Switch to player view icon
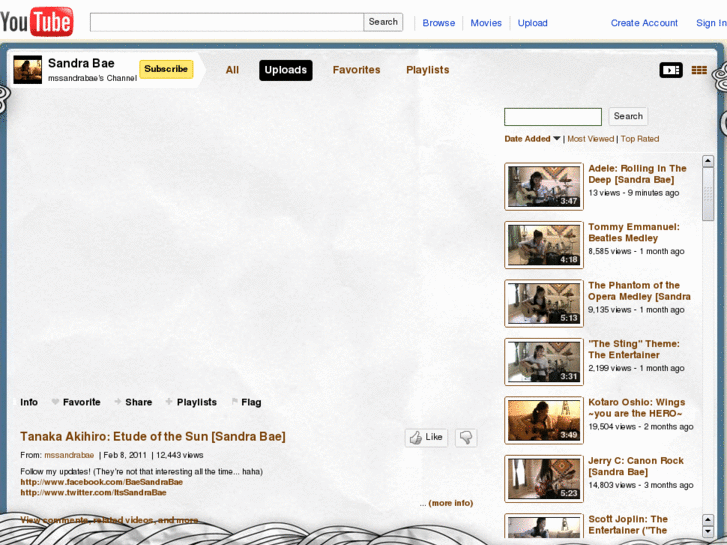Image resolution: width=727 pixels, height=545 pixels. (x=670, y=70)
